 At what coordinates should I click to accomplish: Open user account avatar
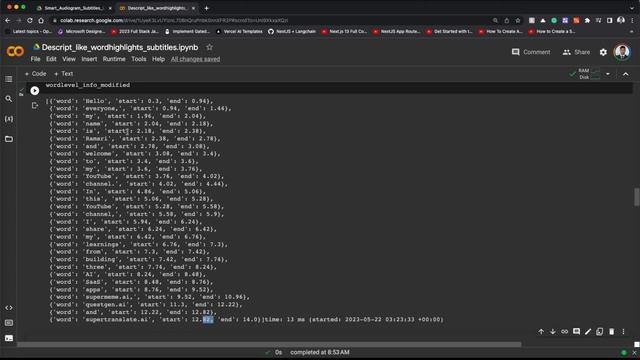pyautogui.click(x=622, y=52)
